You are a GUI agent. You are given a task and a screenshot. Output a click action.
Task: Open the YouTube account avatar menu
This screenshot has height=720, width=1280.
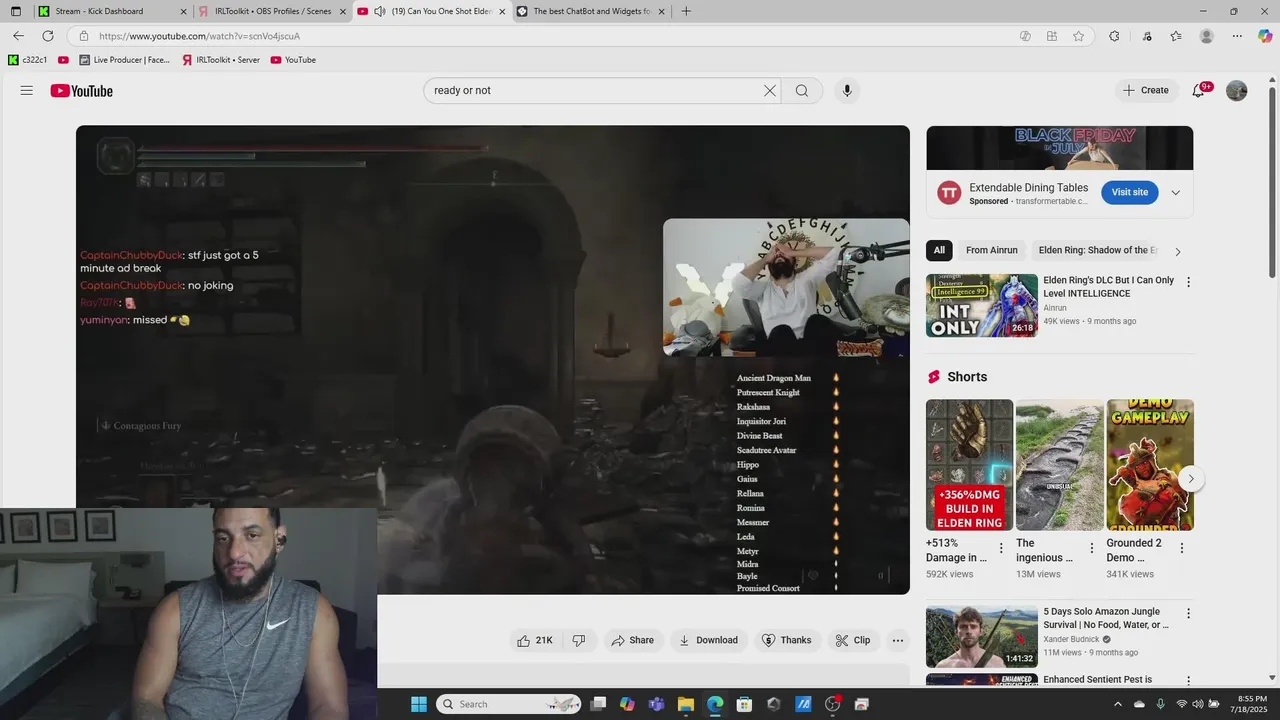coord(1237,90)
